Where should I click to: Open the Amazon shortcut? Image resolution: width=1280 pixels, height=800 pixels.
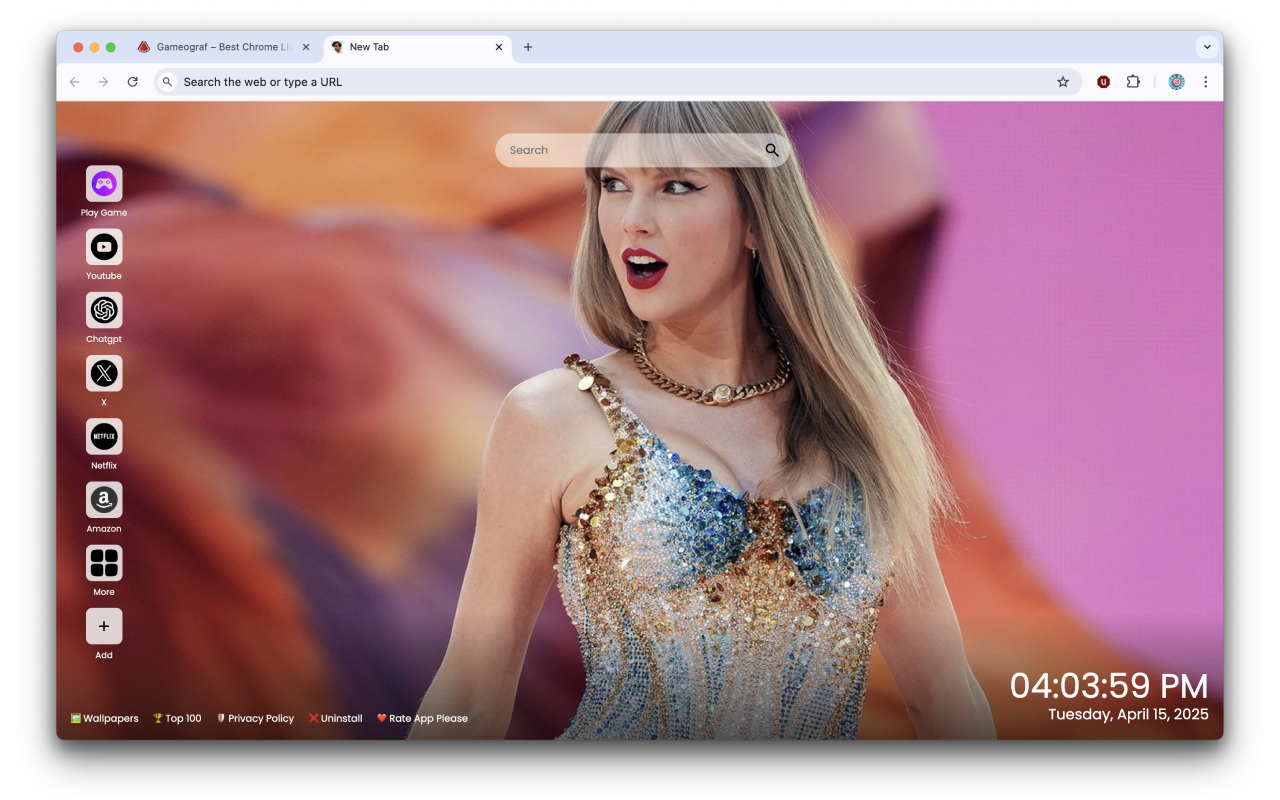point(104,500)
